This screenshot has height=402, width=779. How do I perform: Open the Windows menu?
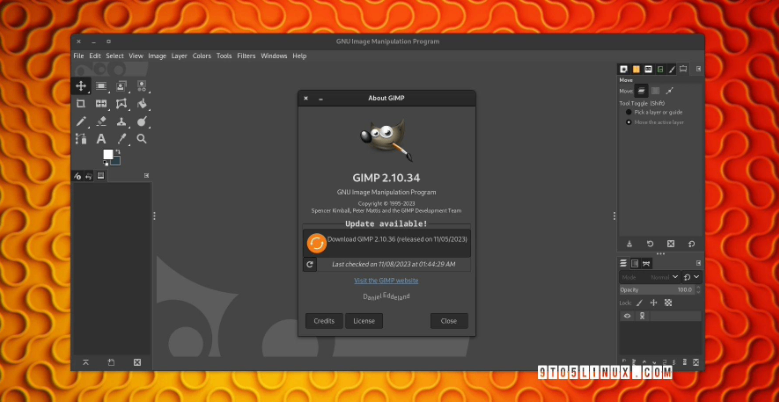274,56
